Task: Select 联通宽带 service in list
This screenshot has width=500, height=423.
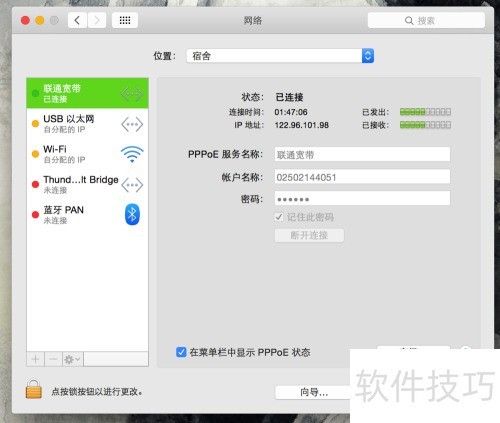Action: coord(87,93)
